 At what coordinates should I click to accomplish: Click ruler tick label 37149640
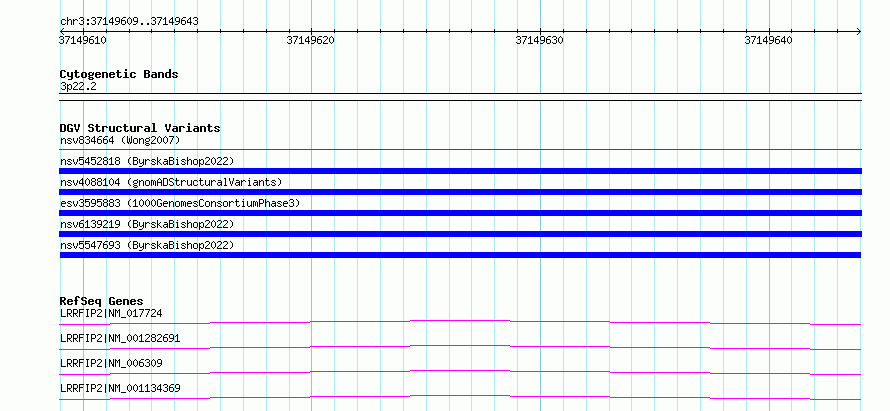pos(769,40)
